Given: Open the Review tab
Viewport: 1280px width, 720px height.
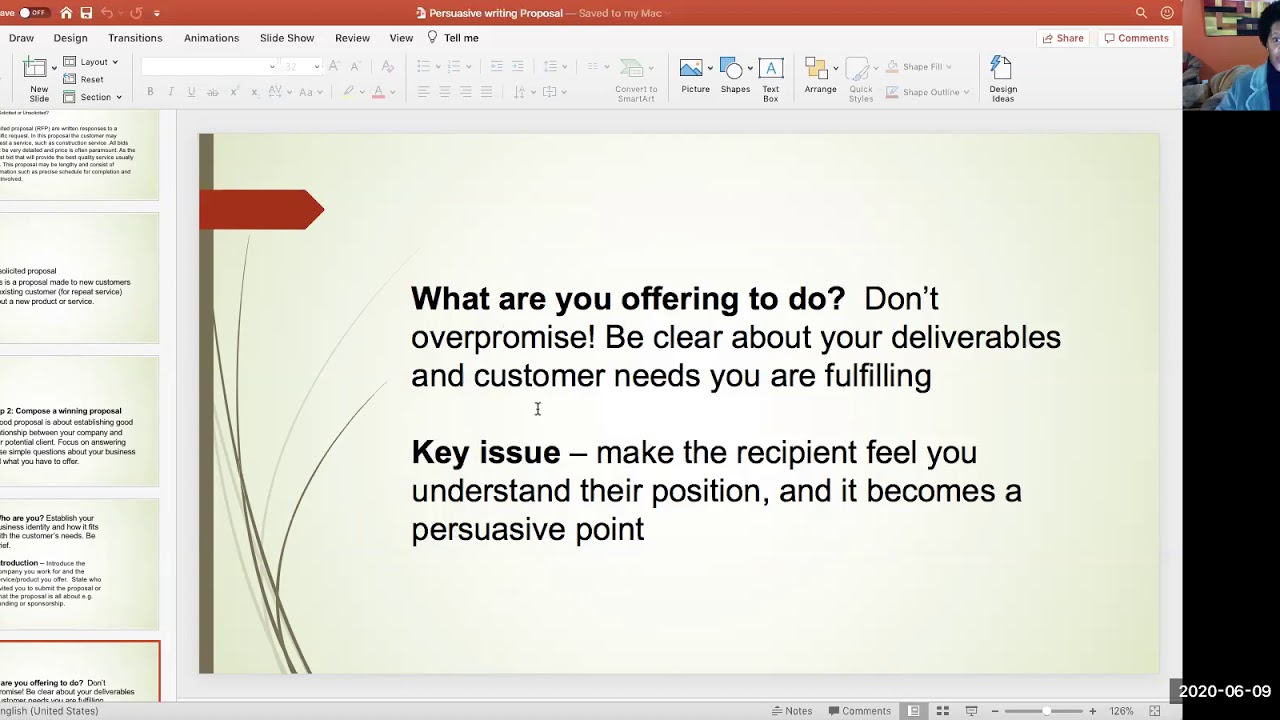Looking at the screenshot, I should point(352,38).
